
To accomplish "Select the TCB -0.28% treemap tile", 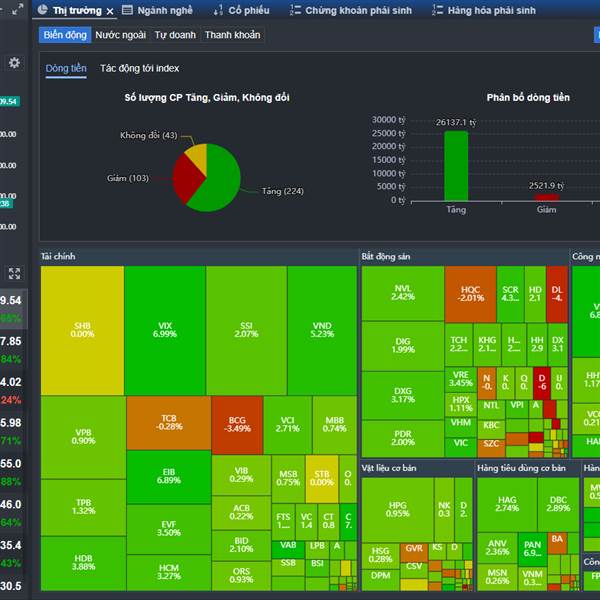I will (x=169, y=423).
